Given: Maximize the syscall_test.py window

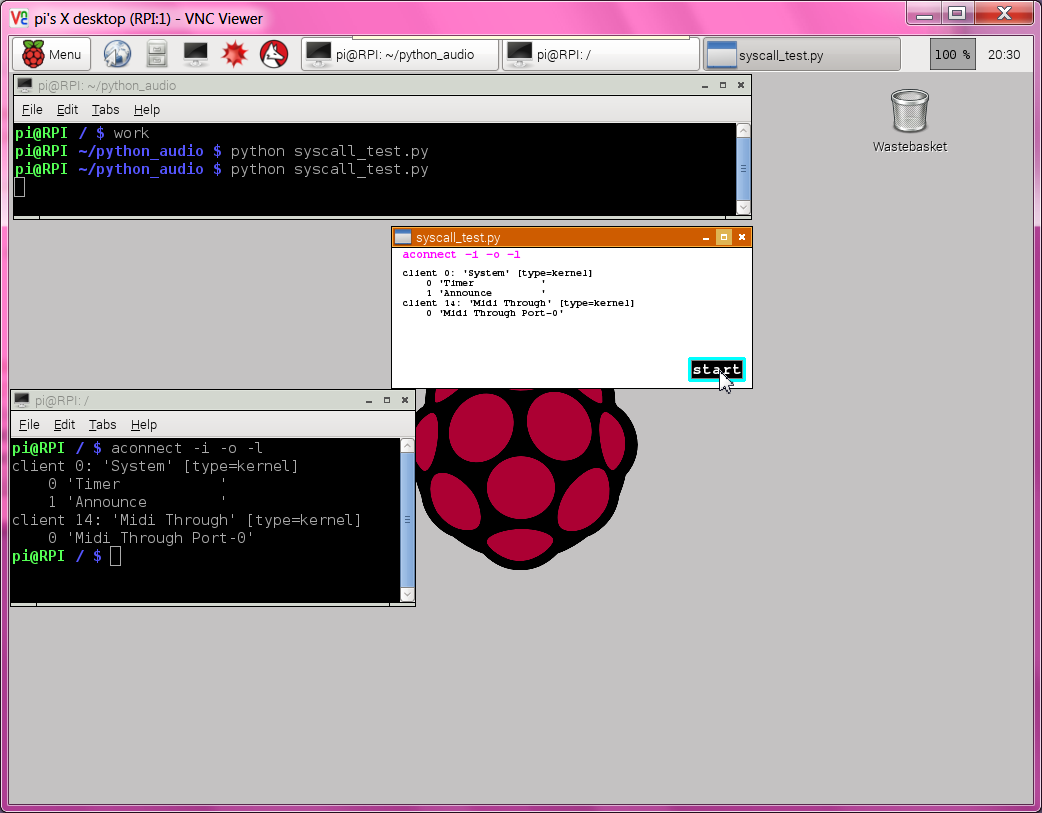Looking at the screenshot, I should [x=724, y=237].
